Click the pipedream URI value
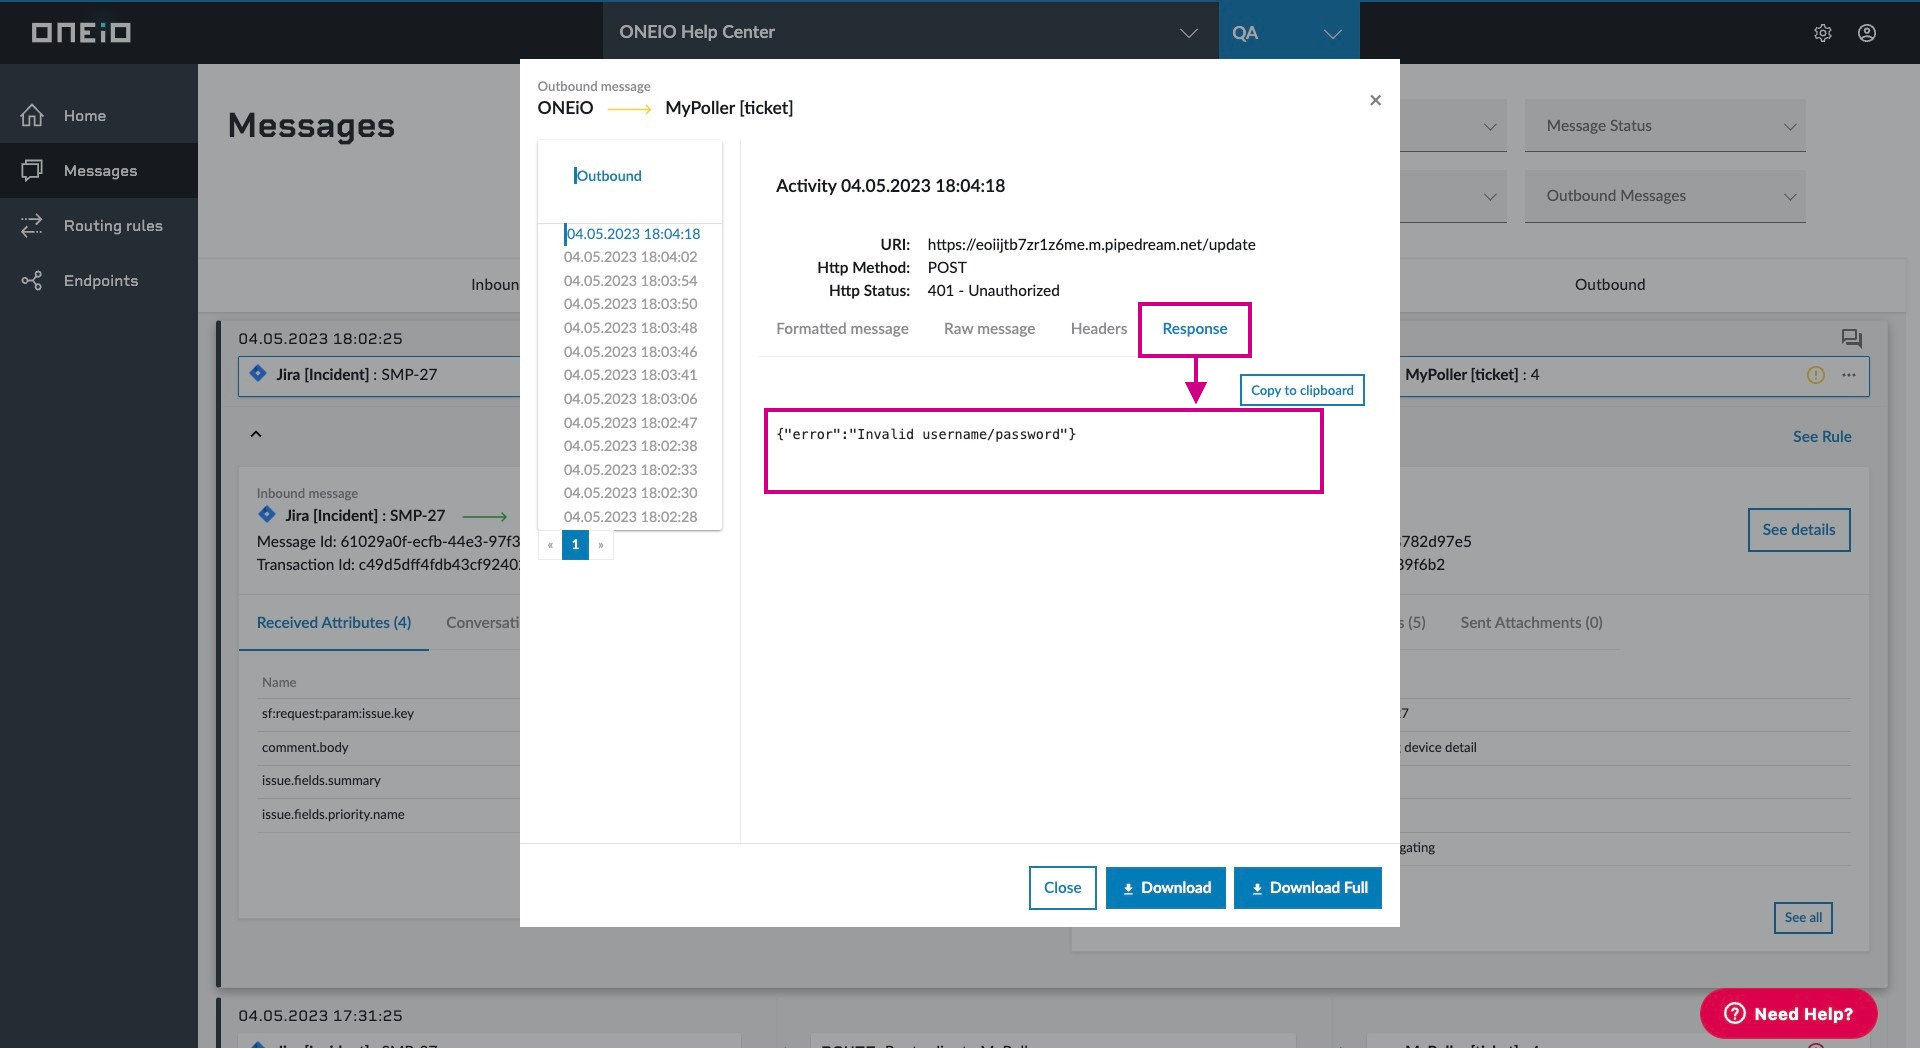The image size is (1920, 1049). pyautogui.click(x=1091, y=245)
